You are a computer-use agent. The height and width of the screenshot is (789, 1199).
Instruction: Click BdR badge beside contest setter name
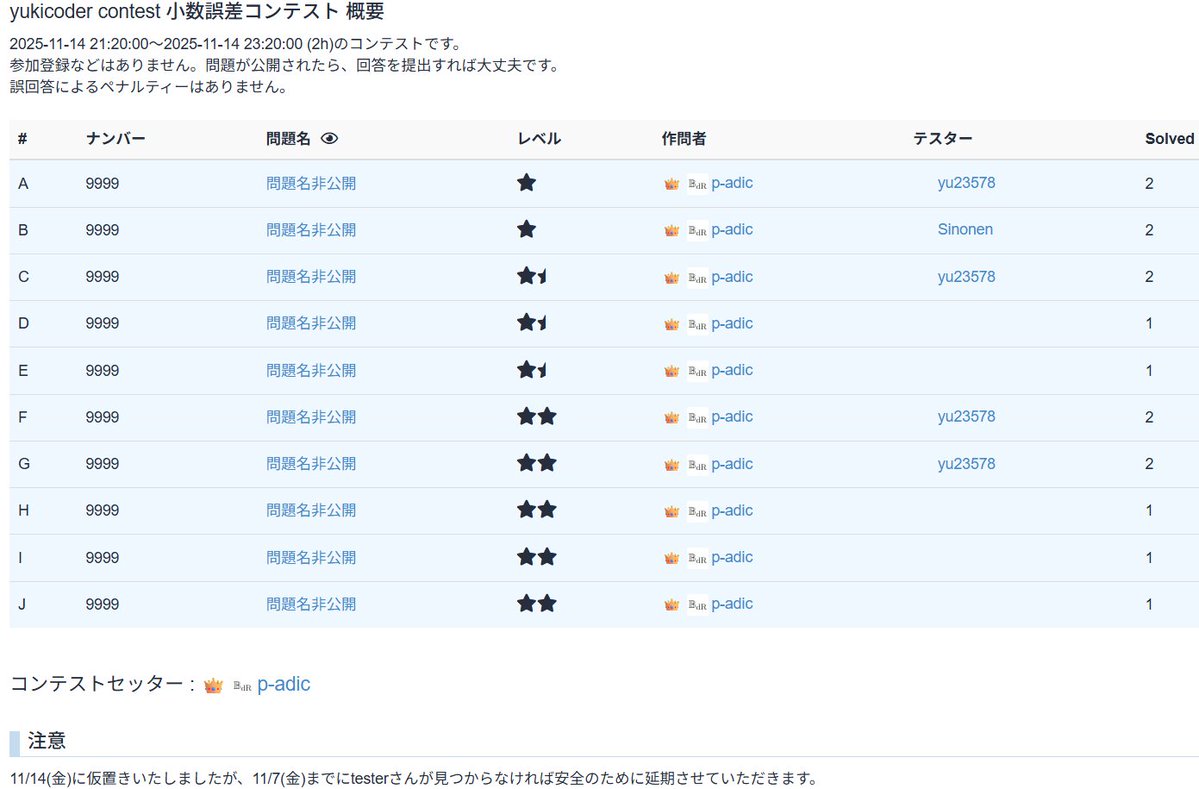click(242, 687)
